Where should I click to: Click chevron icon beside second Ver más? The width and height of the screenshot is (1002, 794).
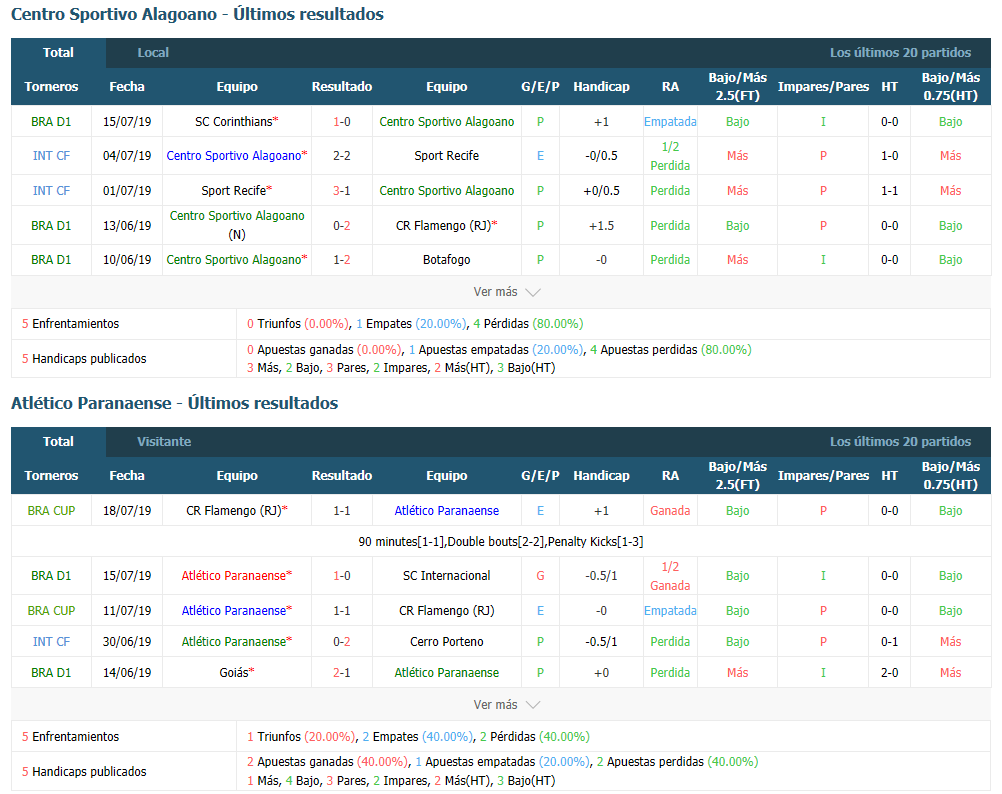pyautogui.click(x=533, y=705)
